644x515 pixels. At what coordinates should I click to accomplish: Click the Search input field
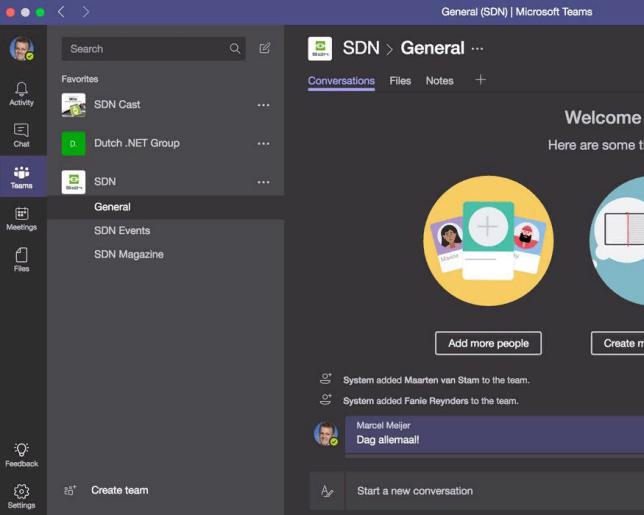pos(154,49)
